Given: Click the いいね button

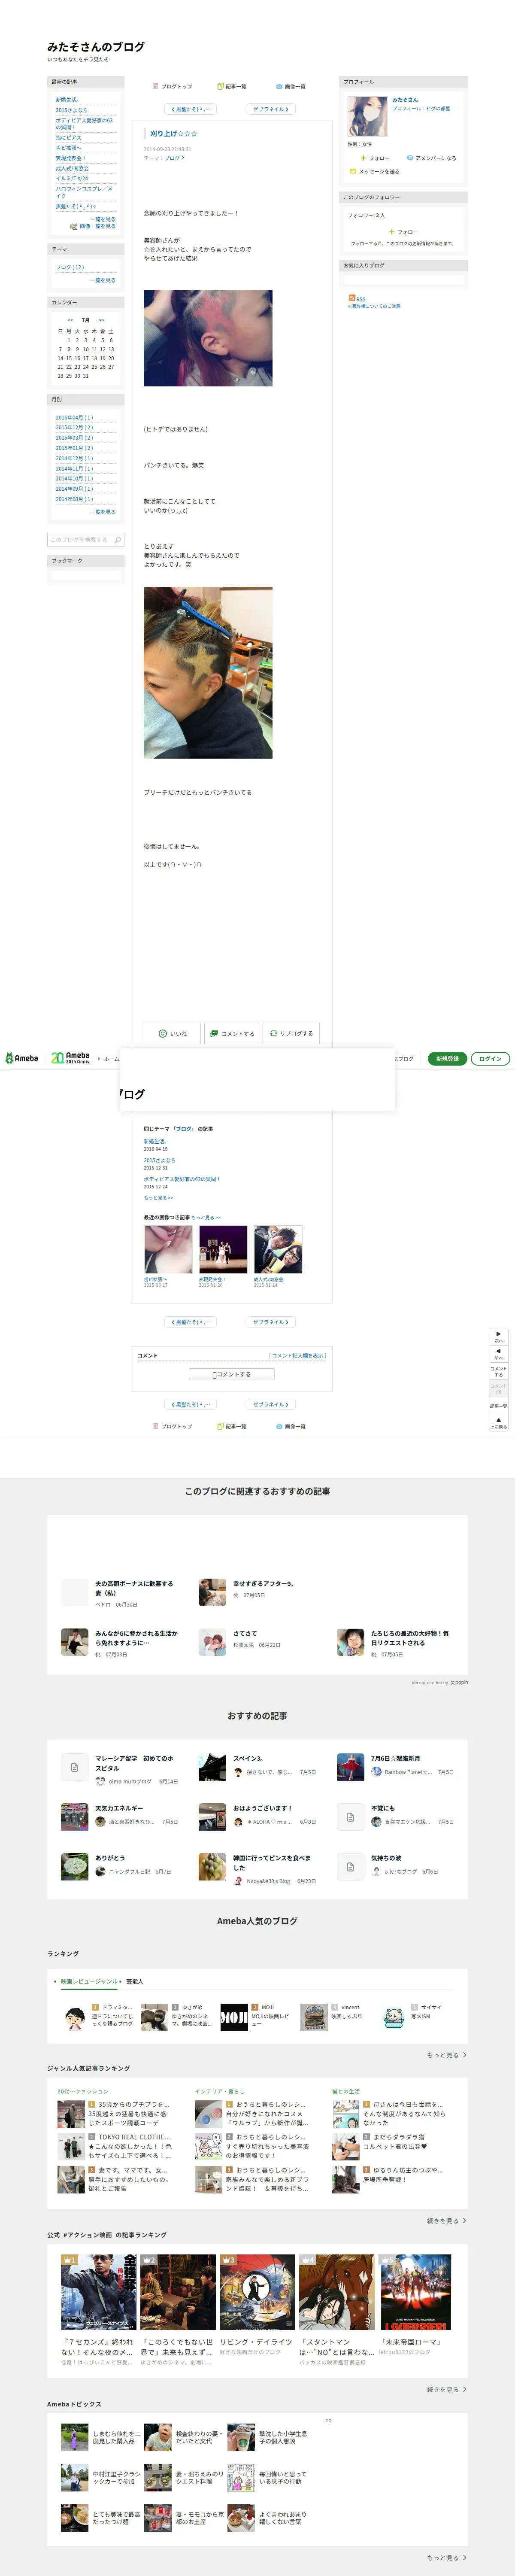Looking at the screenshot, I should 172,1033.
